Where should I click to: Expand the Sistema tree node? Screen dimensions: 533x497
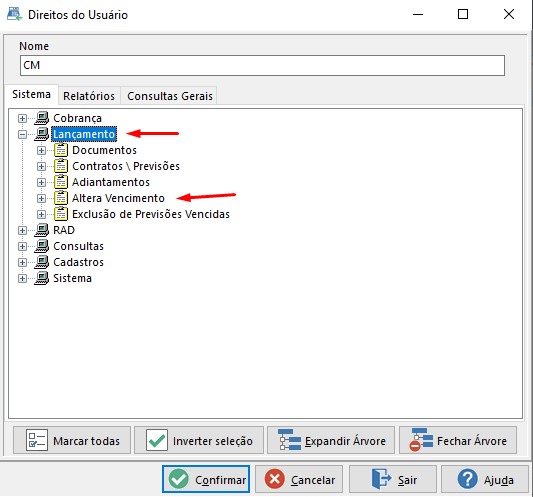22,278
